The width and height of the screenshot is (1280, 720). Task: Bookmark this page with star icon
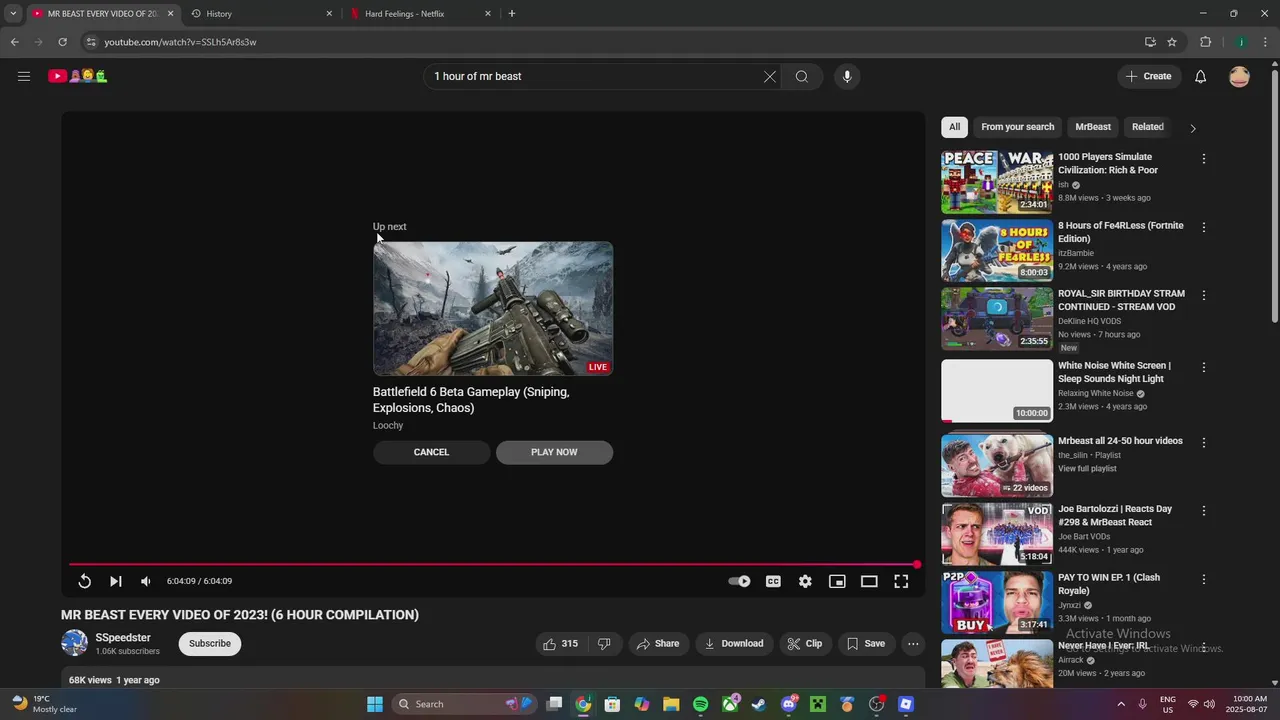tap(1172, 42)
